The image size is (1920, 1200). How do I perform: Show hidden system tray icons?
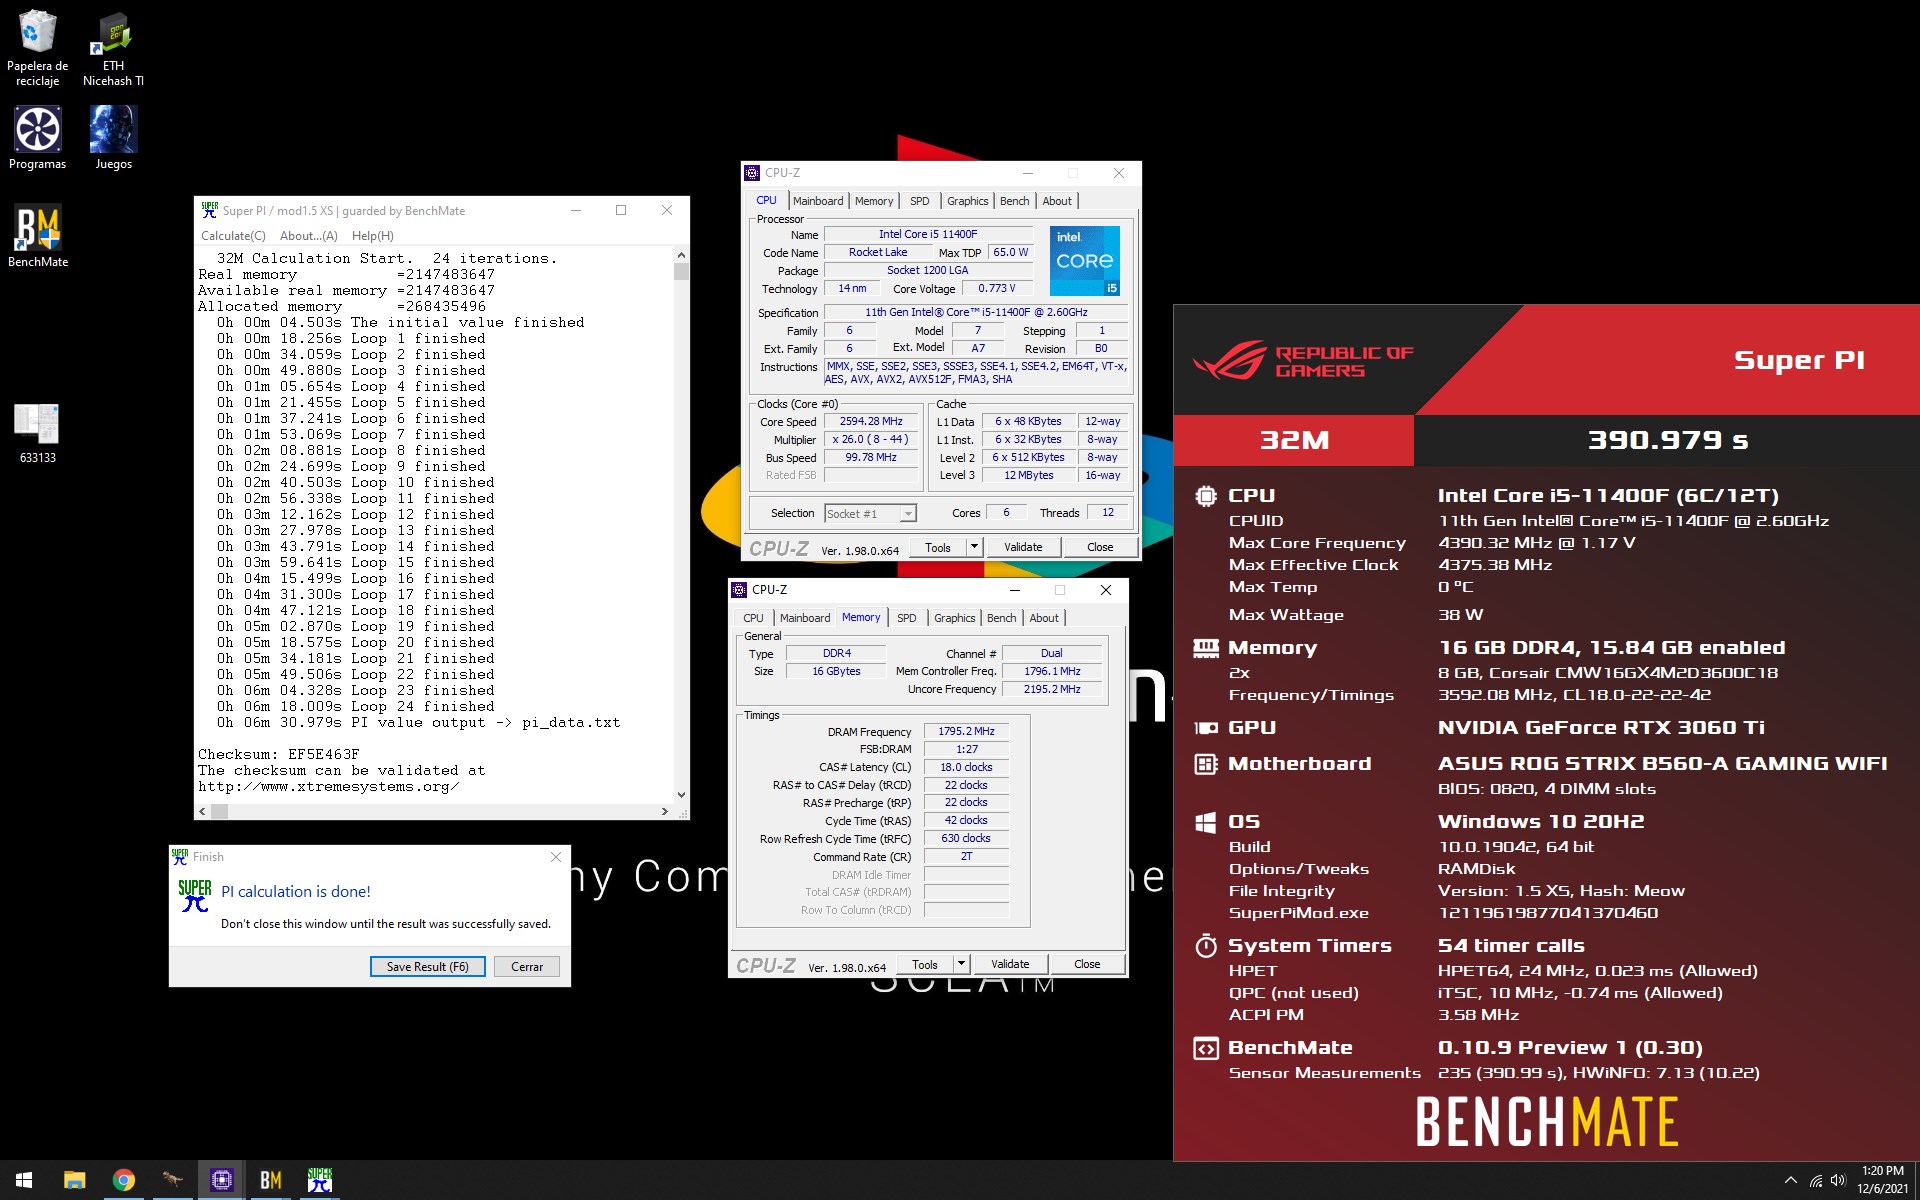click(1790, 1181)
